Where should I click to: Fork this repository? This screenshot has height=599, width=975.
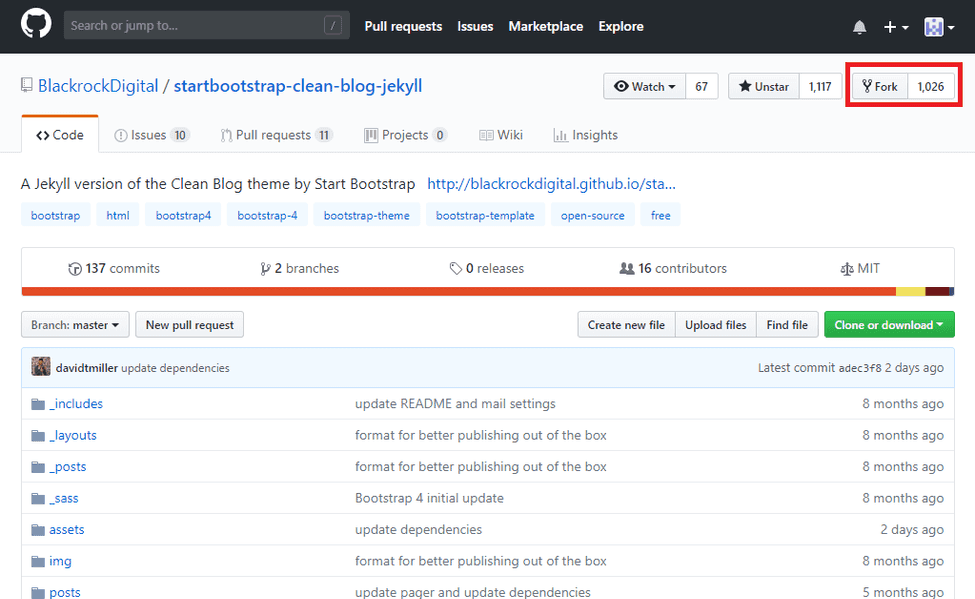[x=879, y=87]
